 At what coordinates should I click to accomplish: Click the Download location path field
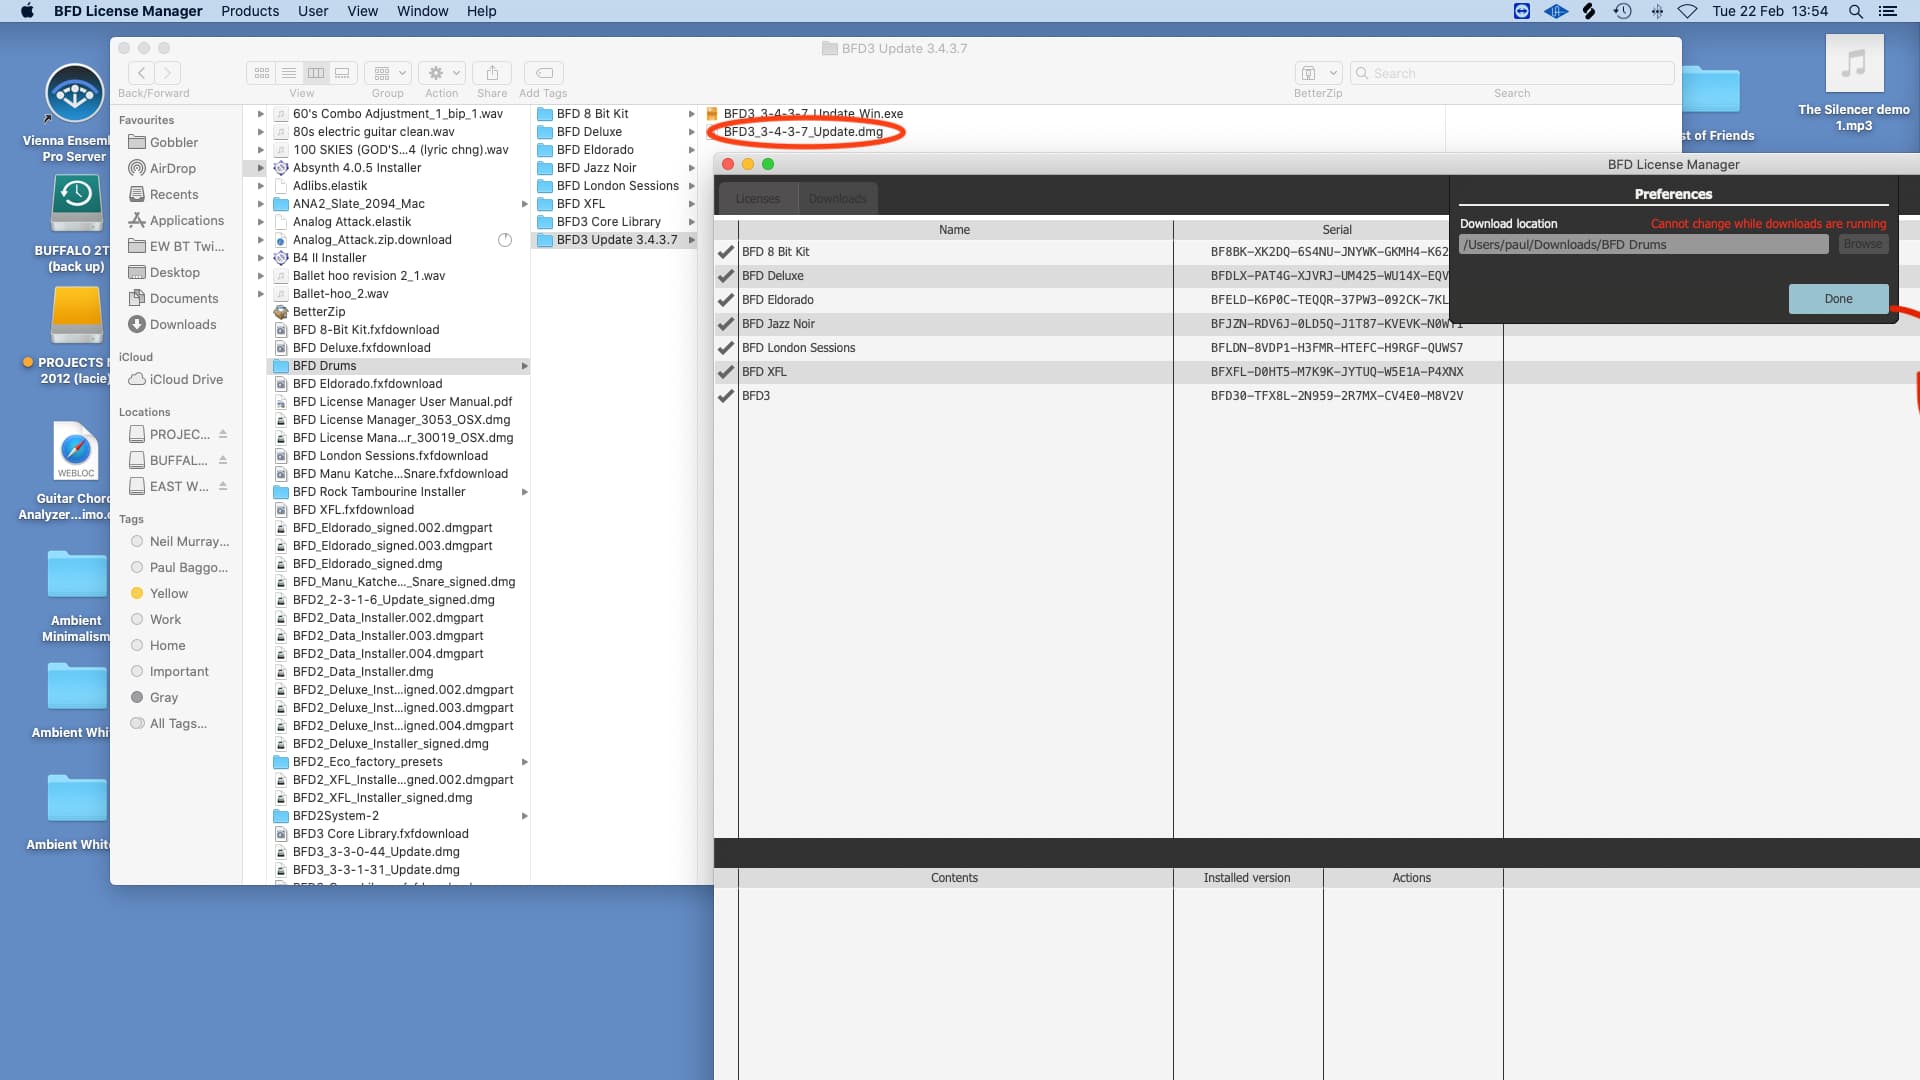coord(1643,244)
